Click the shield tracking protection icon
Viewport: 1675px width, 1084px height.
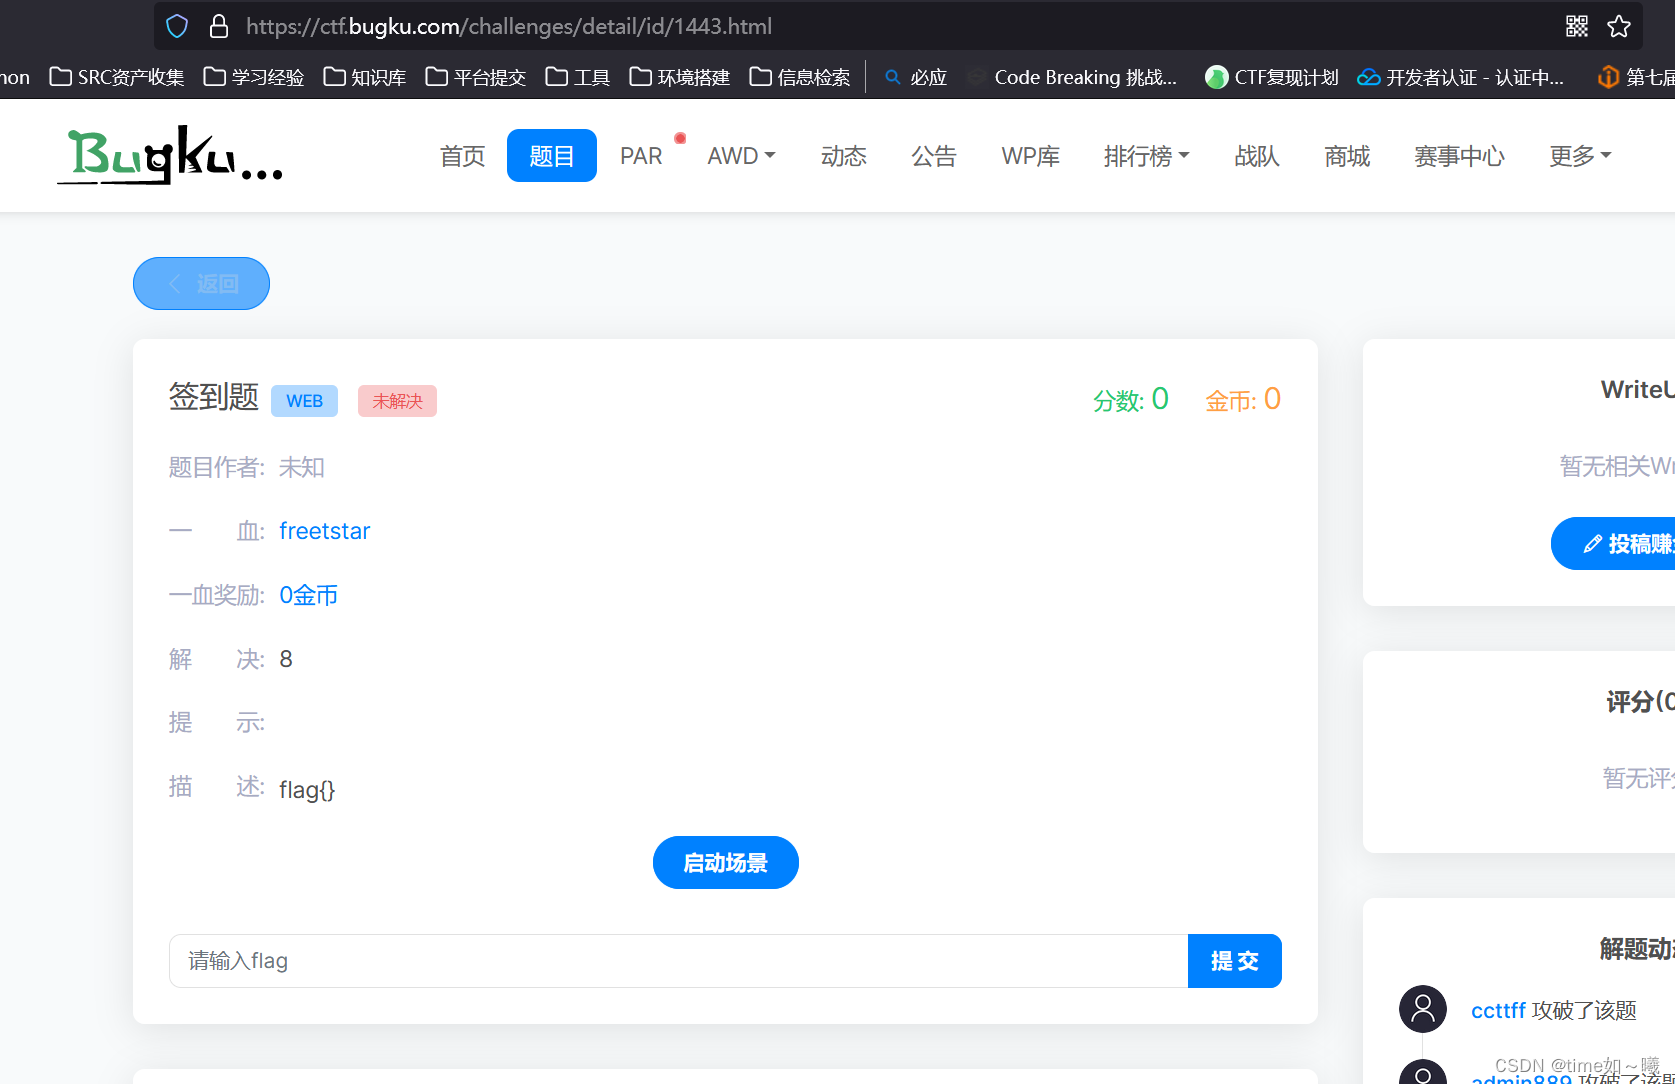pyautogui.click(x=177, y=26)
